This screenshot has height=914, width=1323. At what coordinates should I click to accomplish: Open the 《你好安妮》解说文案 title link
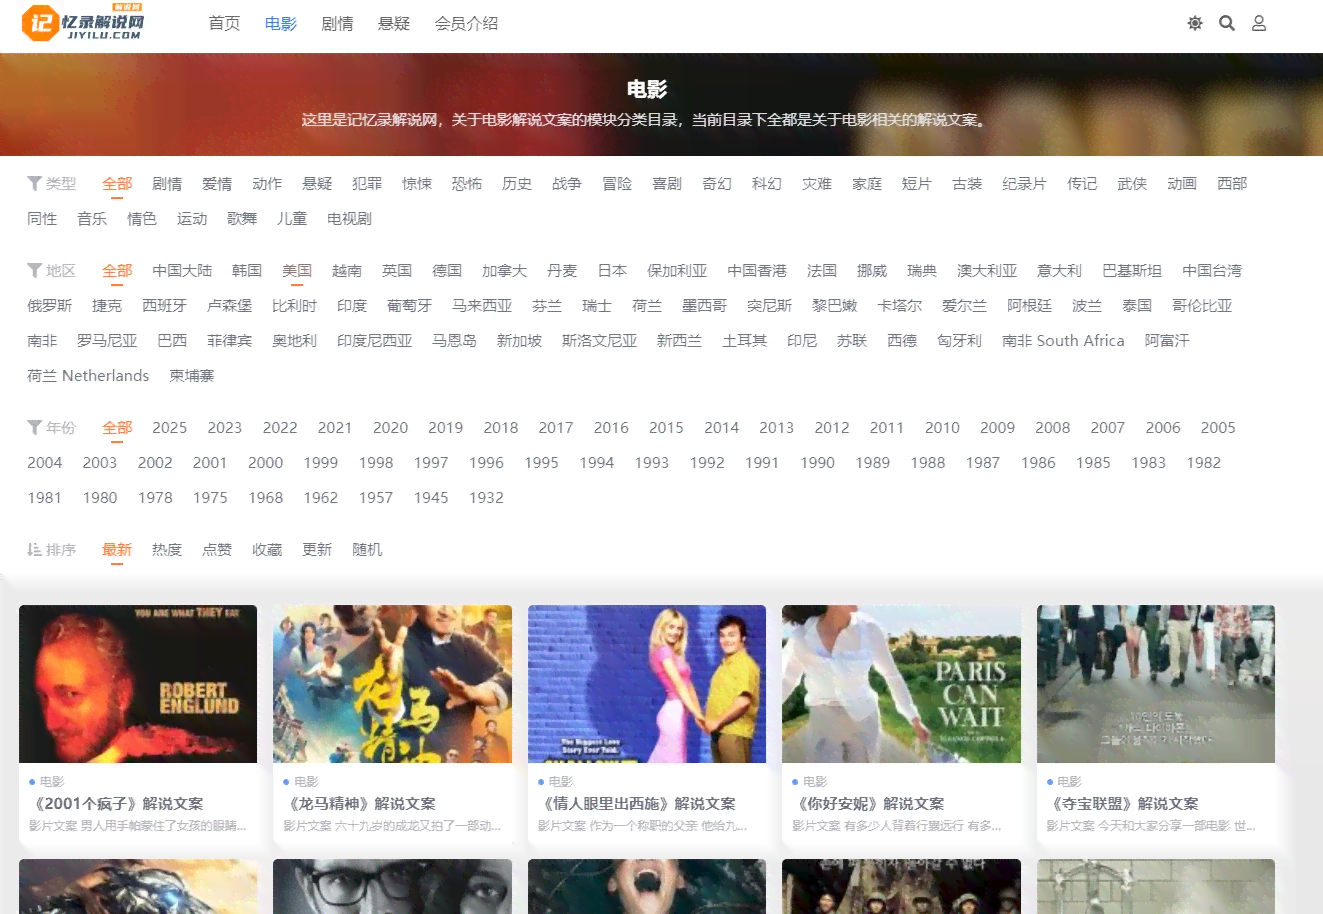click(868, 804)
